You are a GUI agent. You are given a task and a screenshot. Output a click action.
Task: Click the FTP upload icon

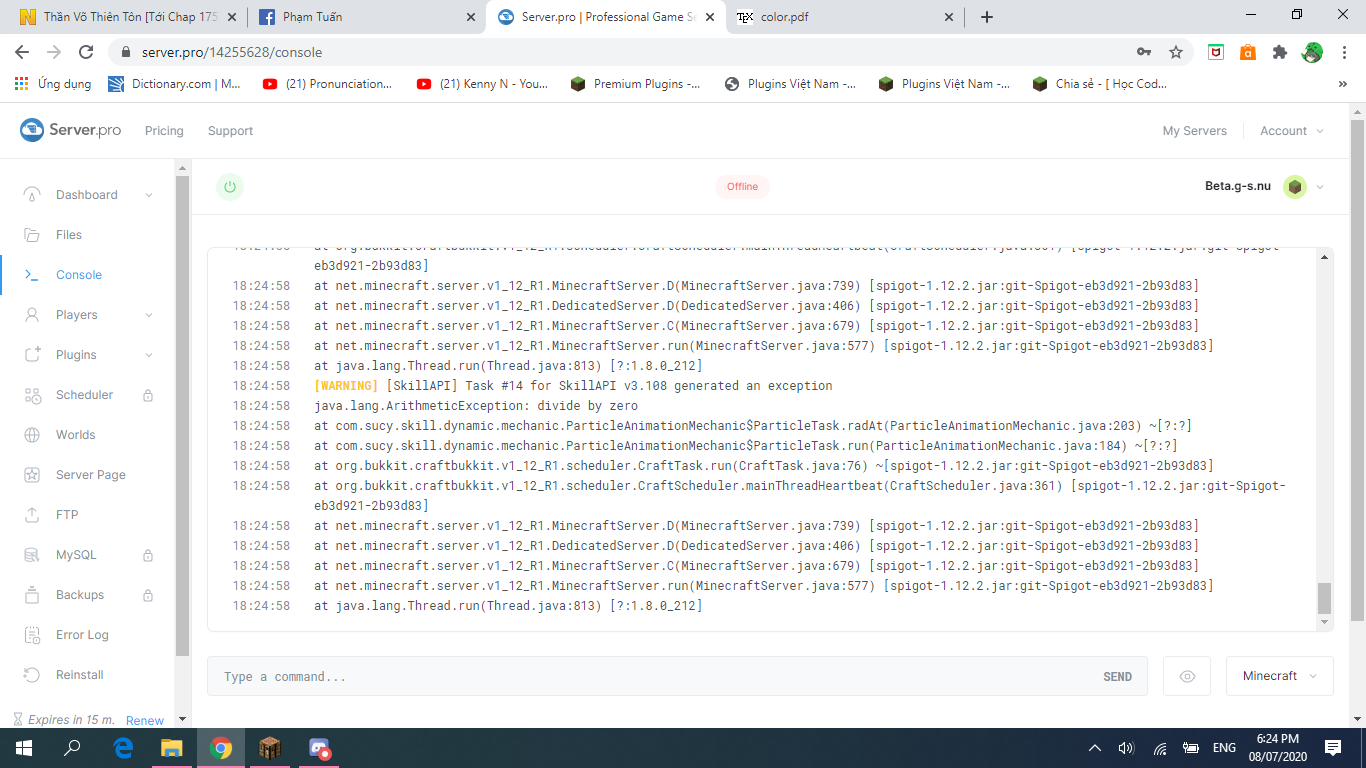pos(32,515)
